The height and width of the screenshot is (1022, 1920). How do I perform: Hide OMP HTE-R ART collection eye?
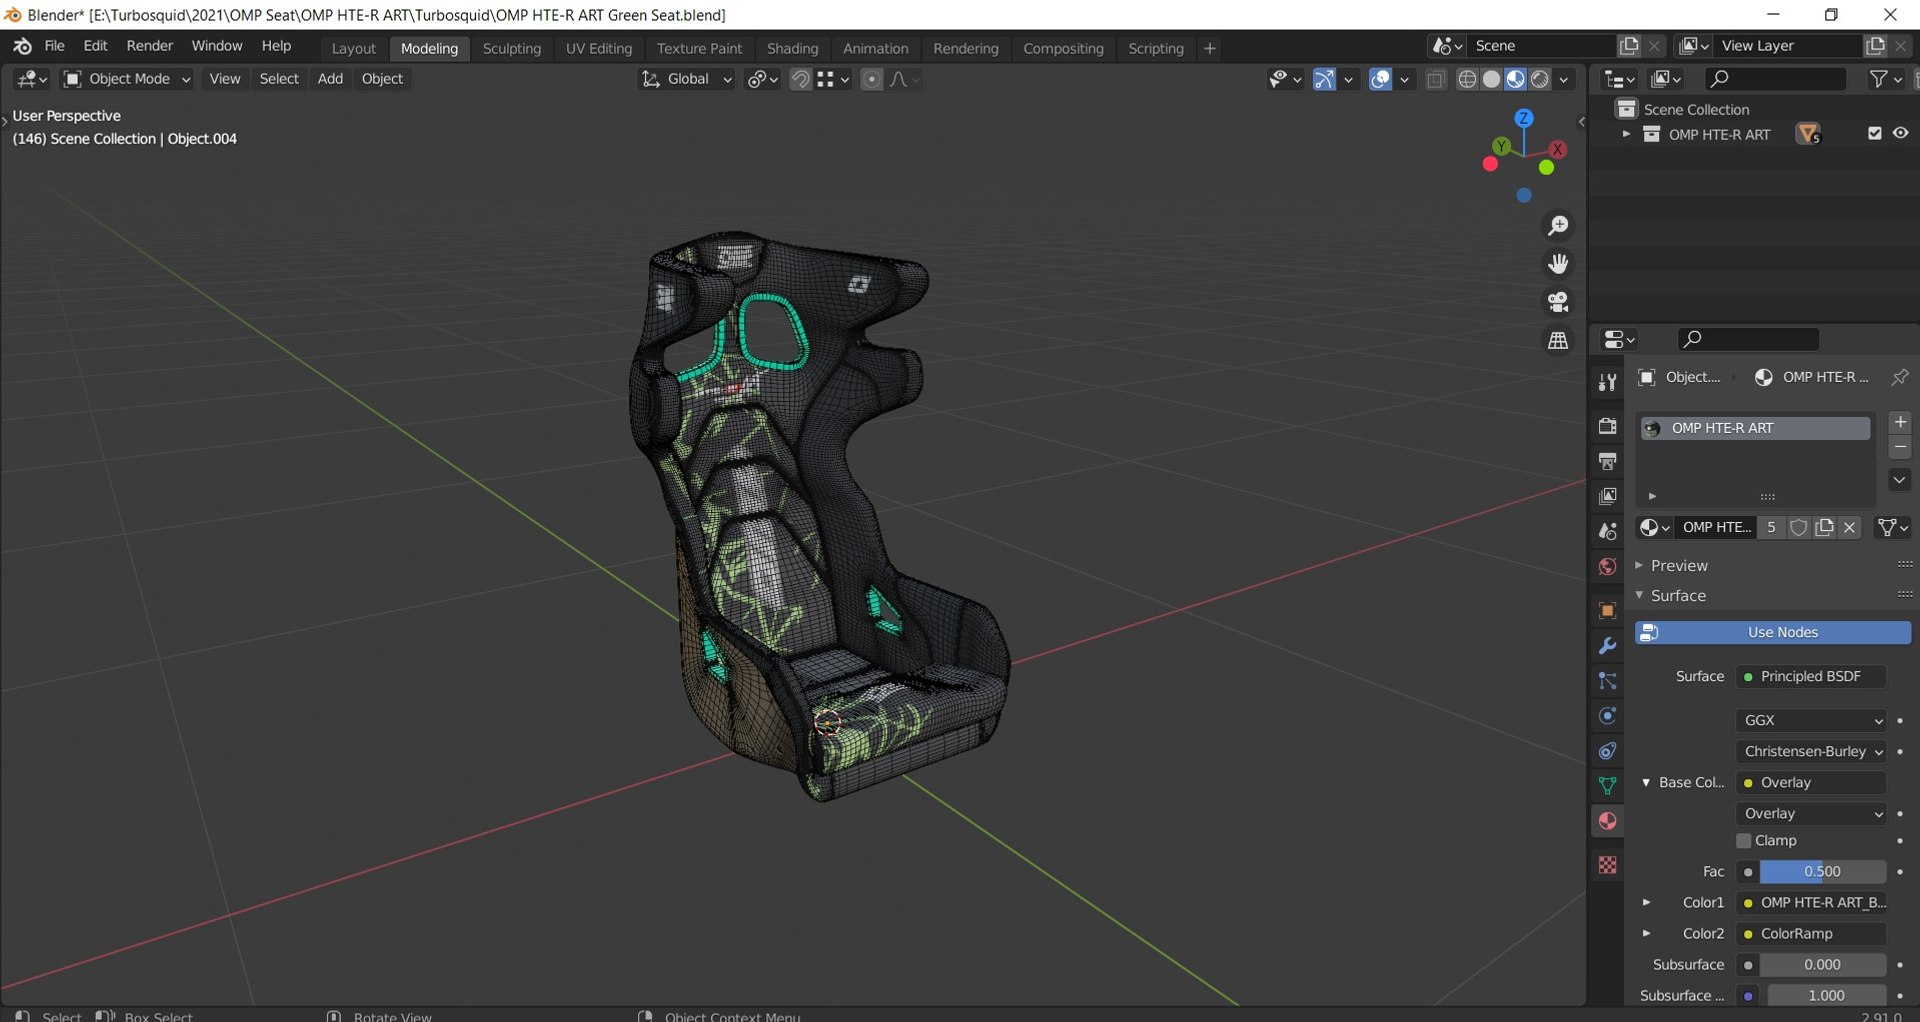(x=1900, y=133)
